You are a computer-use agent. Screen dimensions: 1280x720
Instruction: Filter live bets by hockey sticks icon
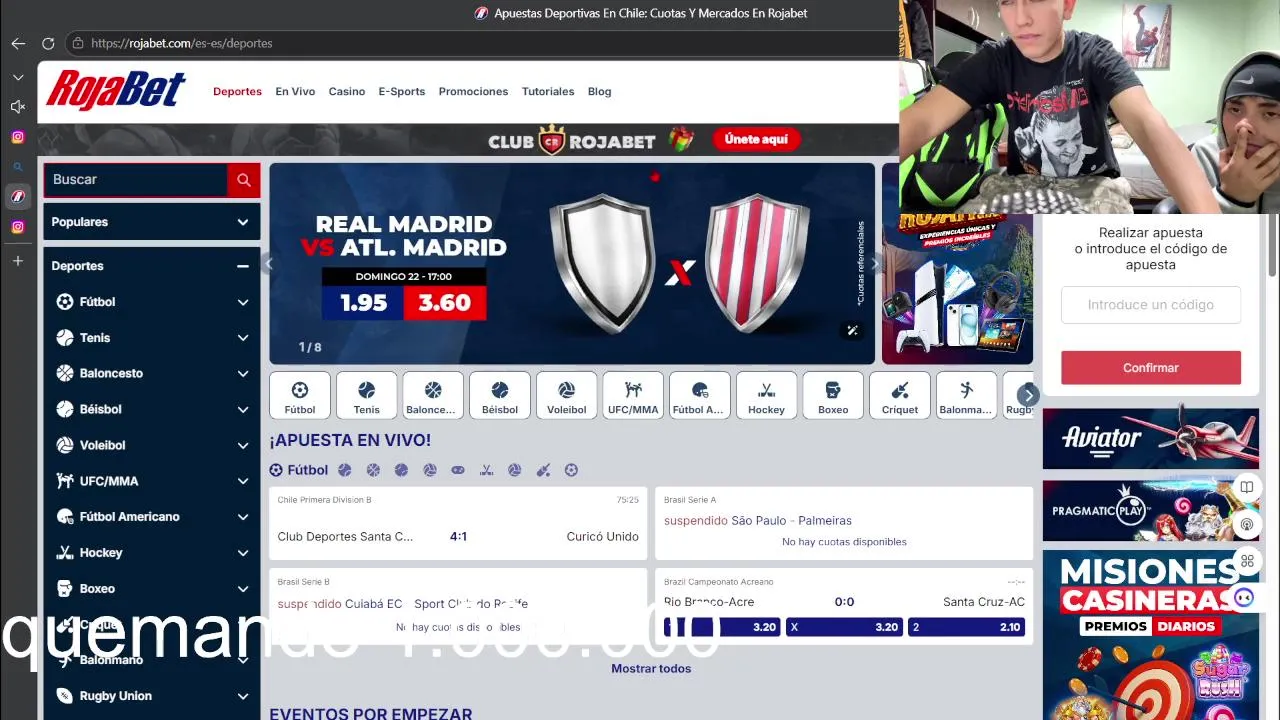486,470
